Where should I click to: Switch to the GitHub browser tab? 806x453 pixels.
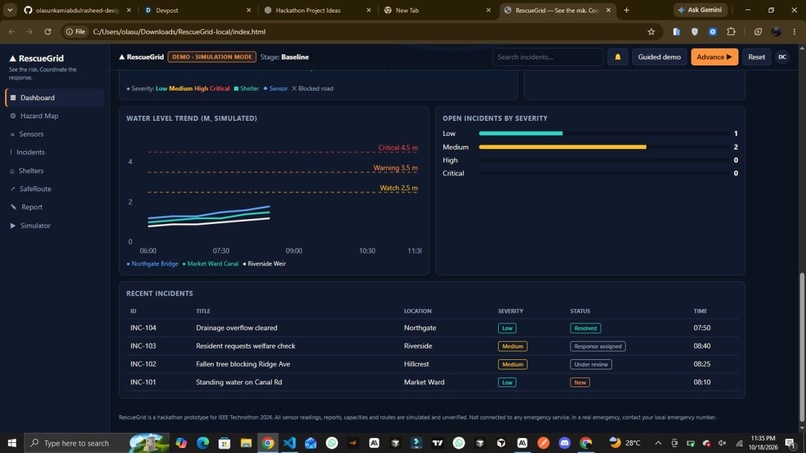coord(78,10)
